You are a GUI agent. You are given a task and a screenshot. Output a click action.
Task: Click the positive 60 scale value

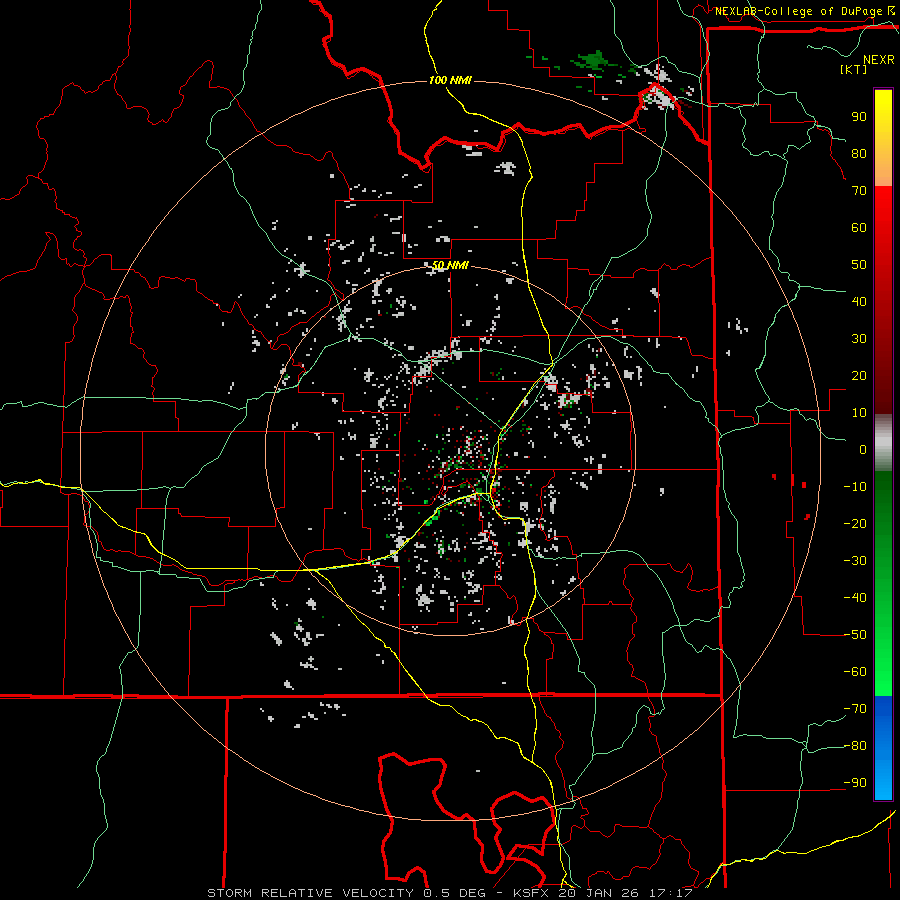(859, 227)
